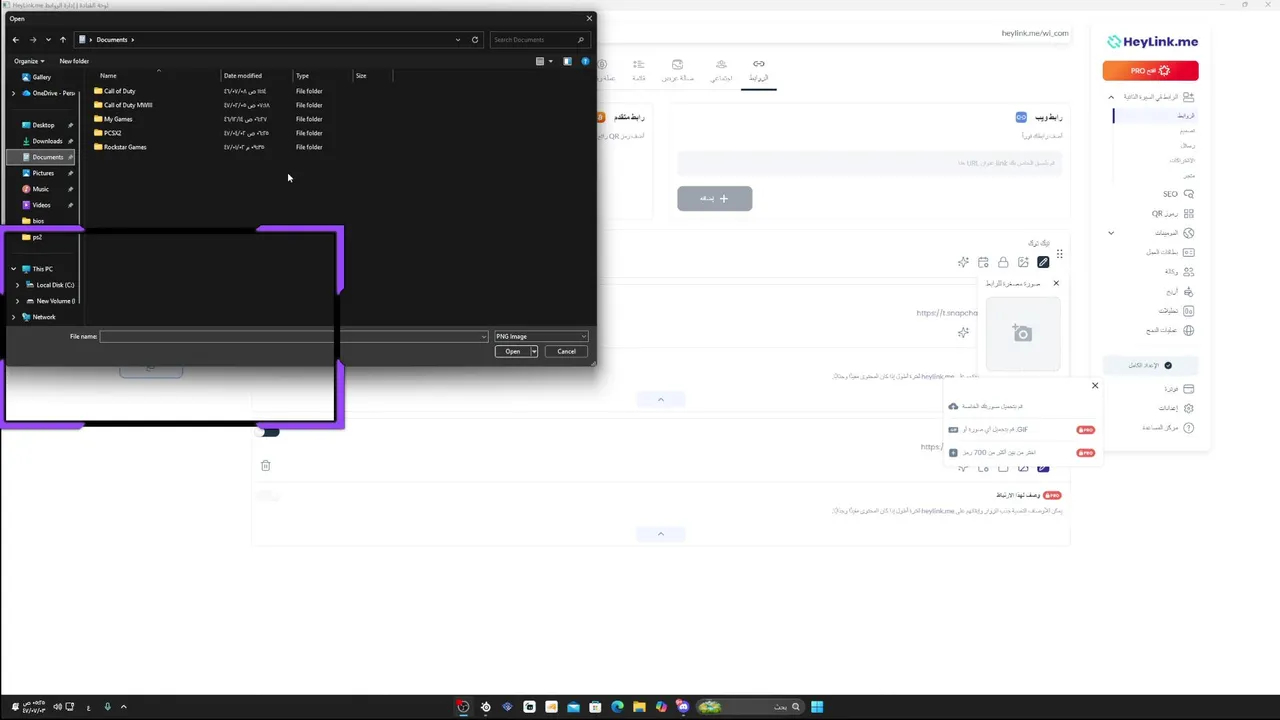Click the New folder button
This screenshot has width=1280, height=720.
pyautogui.click(x=74, y=61)
